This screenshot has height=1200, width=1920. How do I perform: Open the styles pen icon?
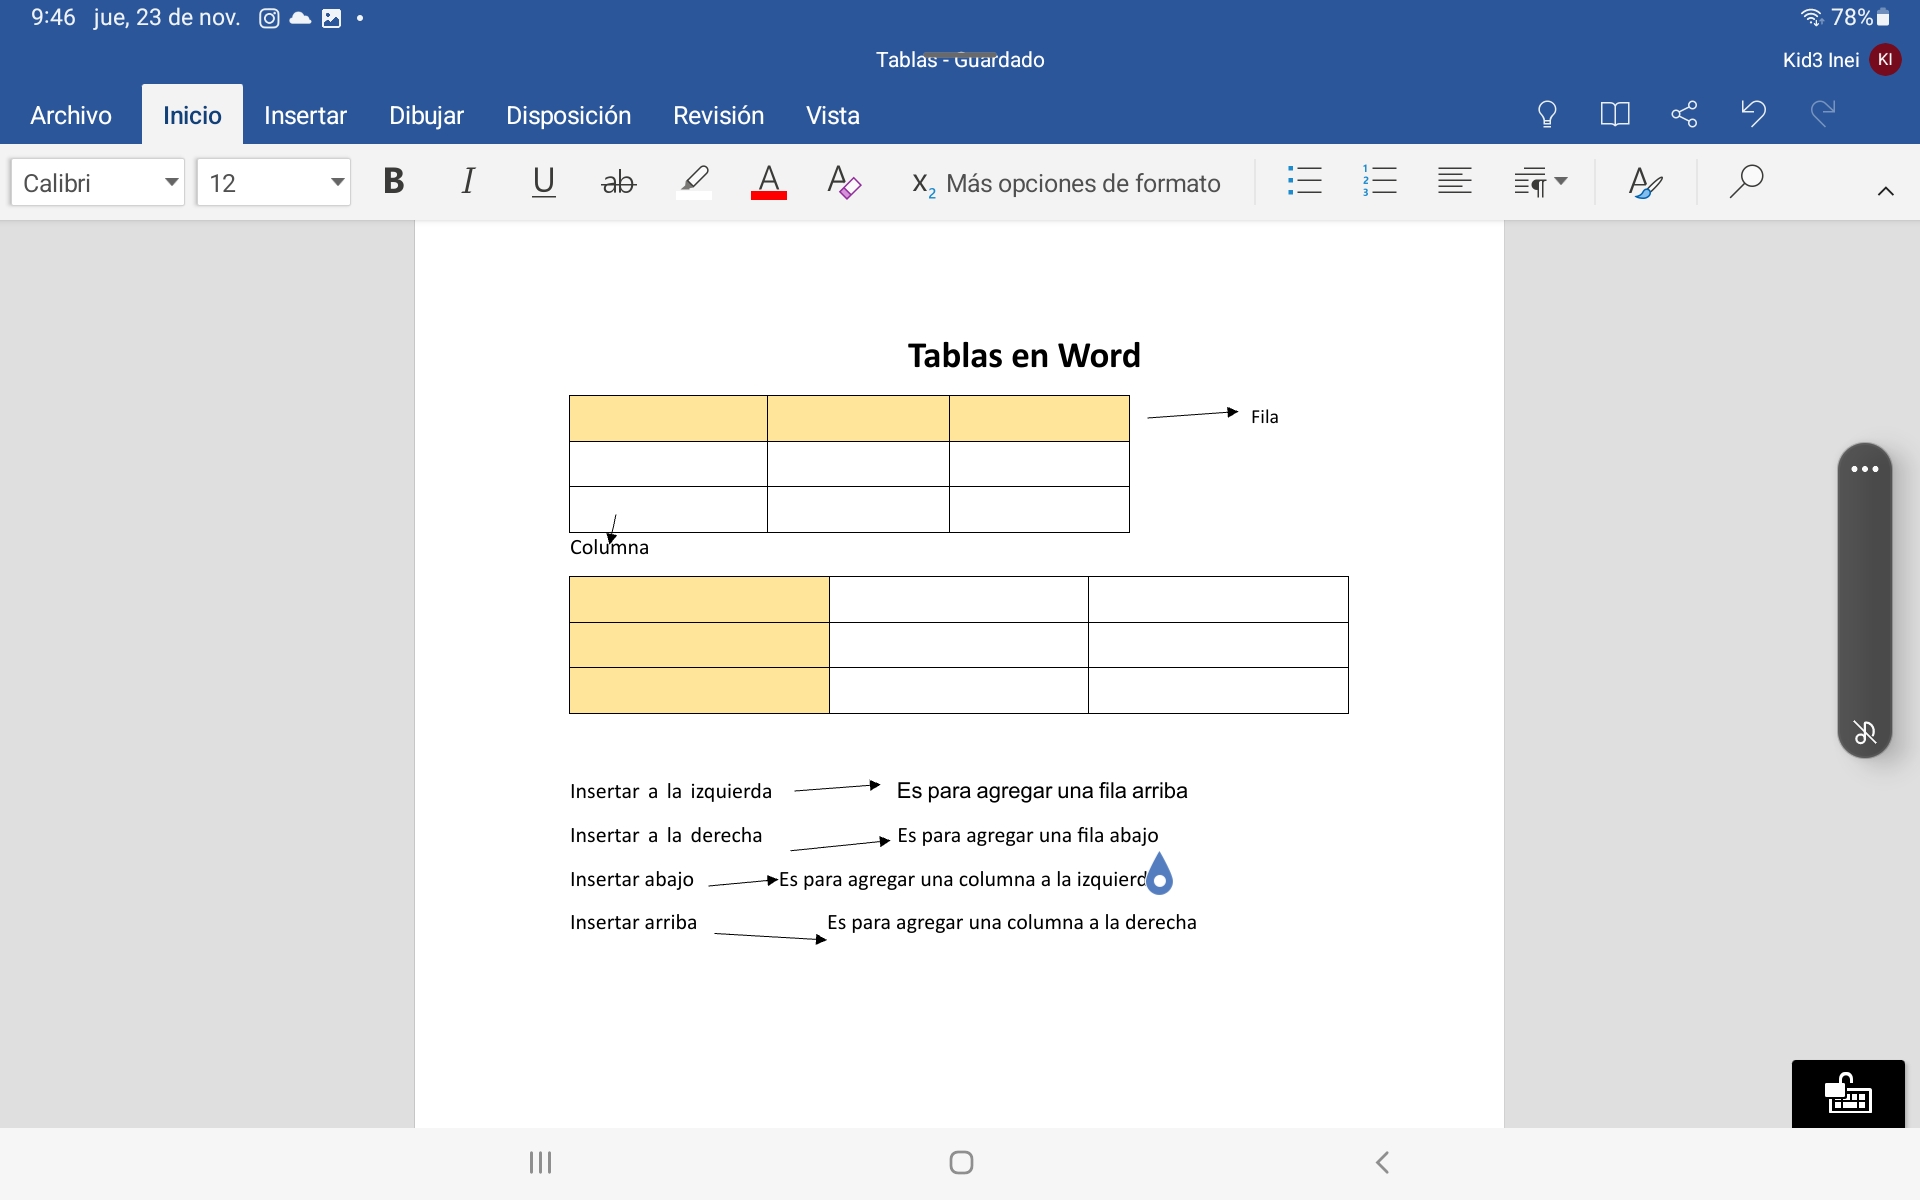coord(1644,182)
